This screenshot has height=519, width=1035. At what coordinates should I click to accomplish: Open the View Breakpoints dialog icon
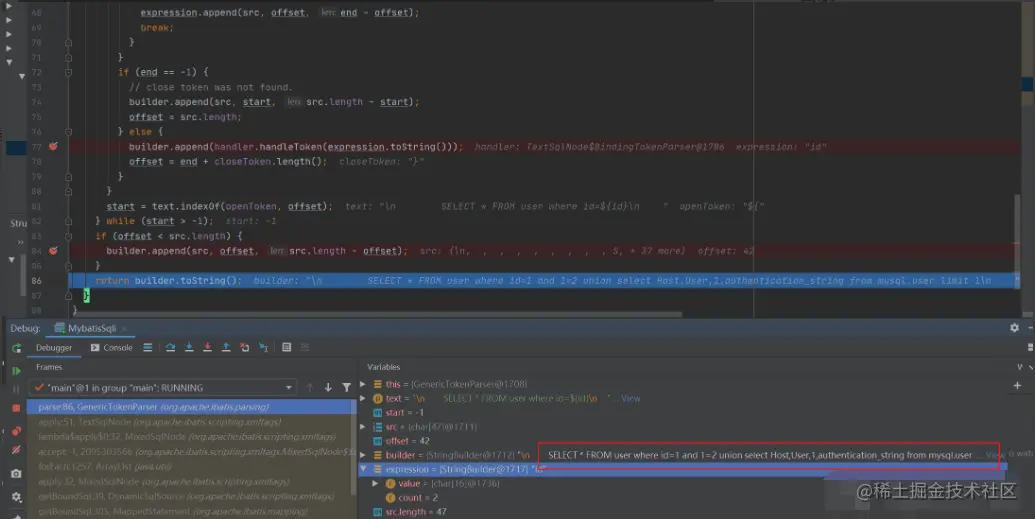coord(17,431)
